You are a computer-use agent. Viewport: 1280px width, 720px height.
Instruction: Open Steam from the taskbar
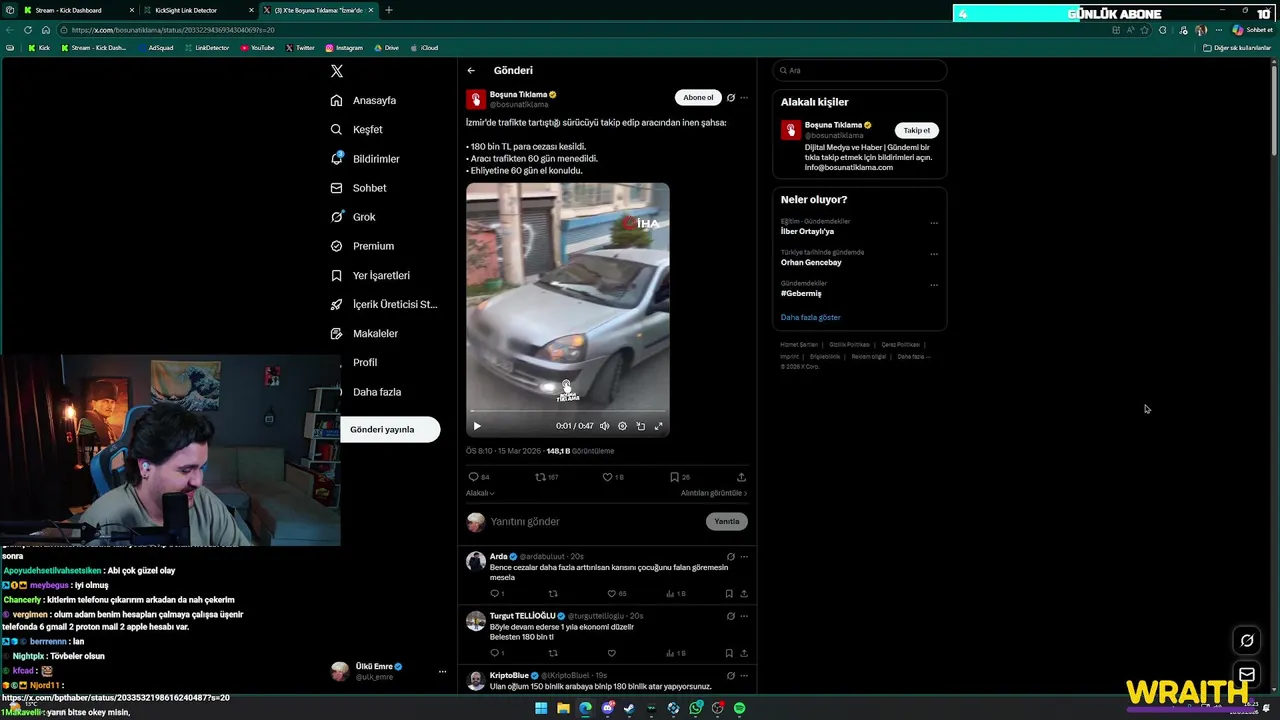click(x=629, y=708)
